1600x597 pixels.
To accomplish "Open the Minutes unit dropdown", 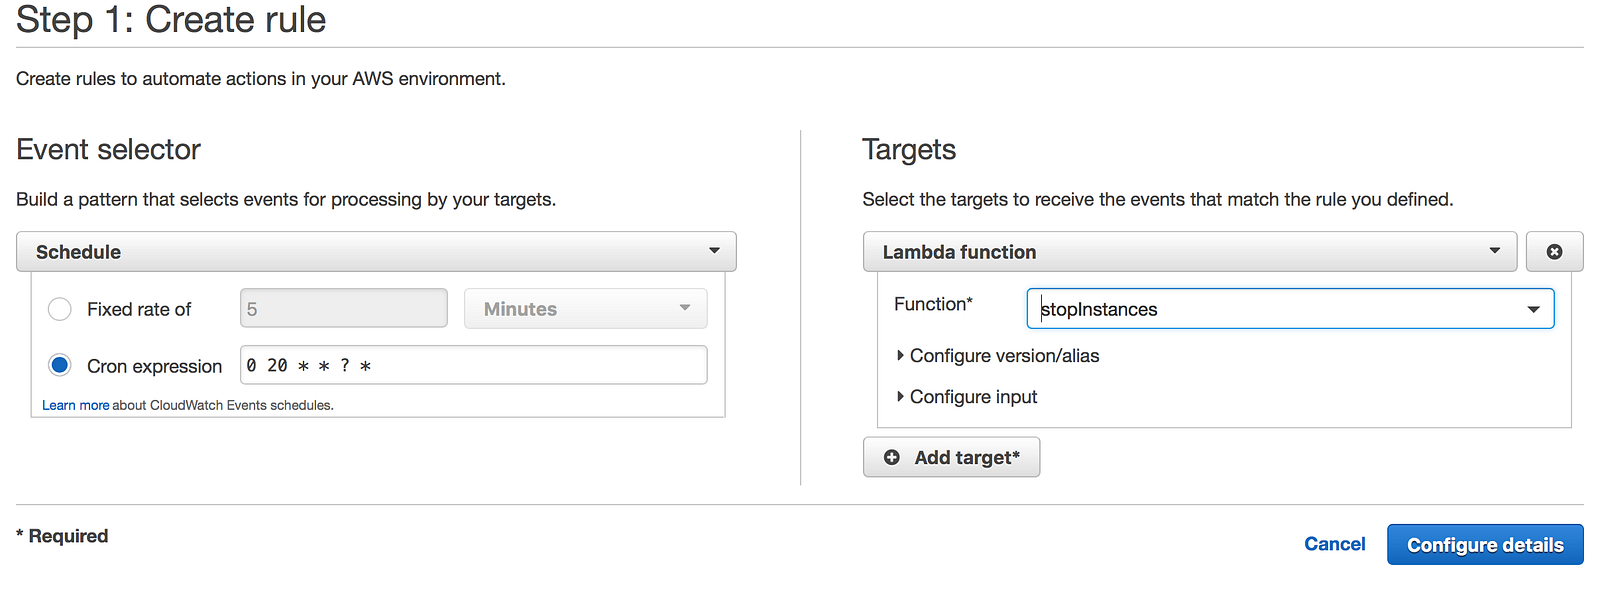I will tap(585, 309).
